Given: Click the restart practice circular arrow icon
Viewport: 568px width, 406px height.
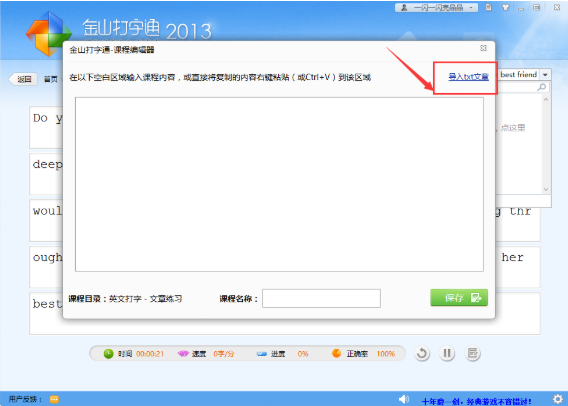Looking at the screenshot, I should click(x=422, y=353).
